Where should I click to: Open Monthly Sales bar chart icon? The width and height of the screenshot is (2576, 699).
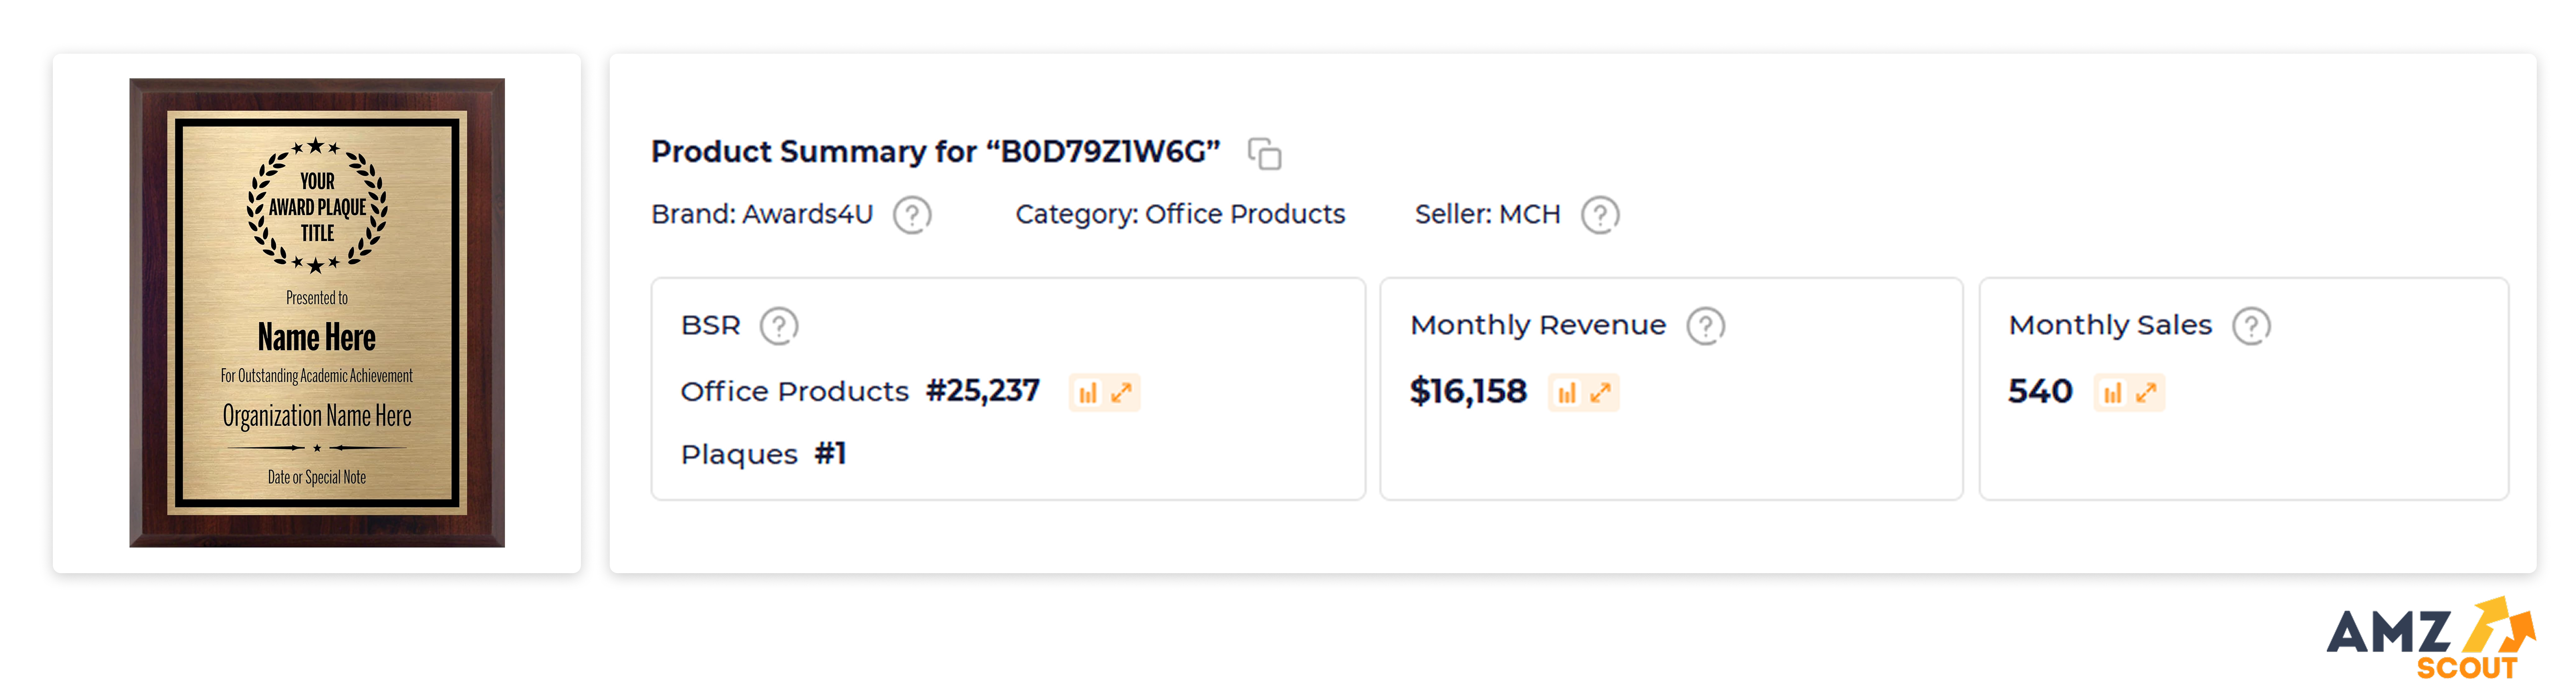pyautogui.click(x=2112, y=393)
